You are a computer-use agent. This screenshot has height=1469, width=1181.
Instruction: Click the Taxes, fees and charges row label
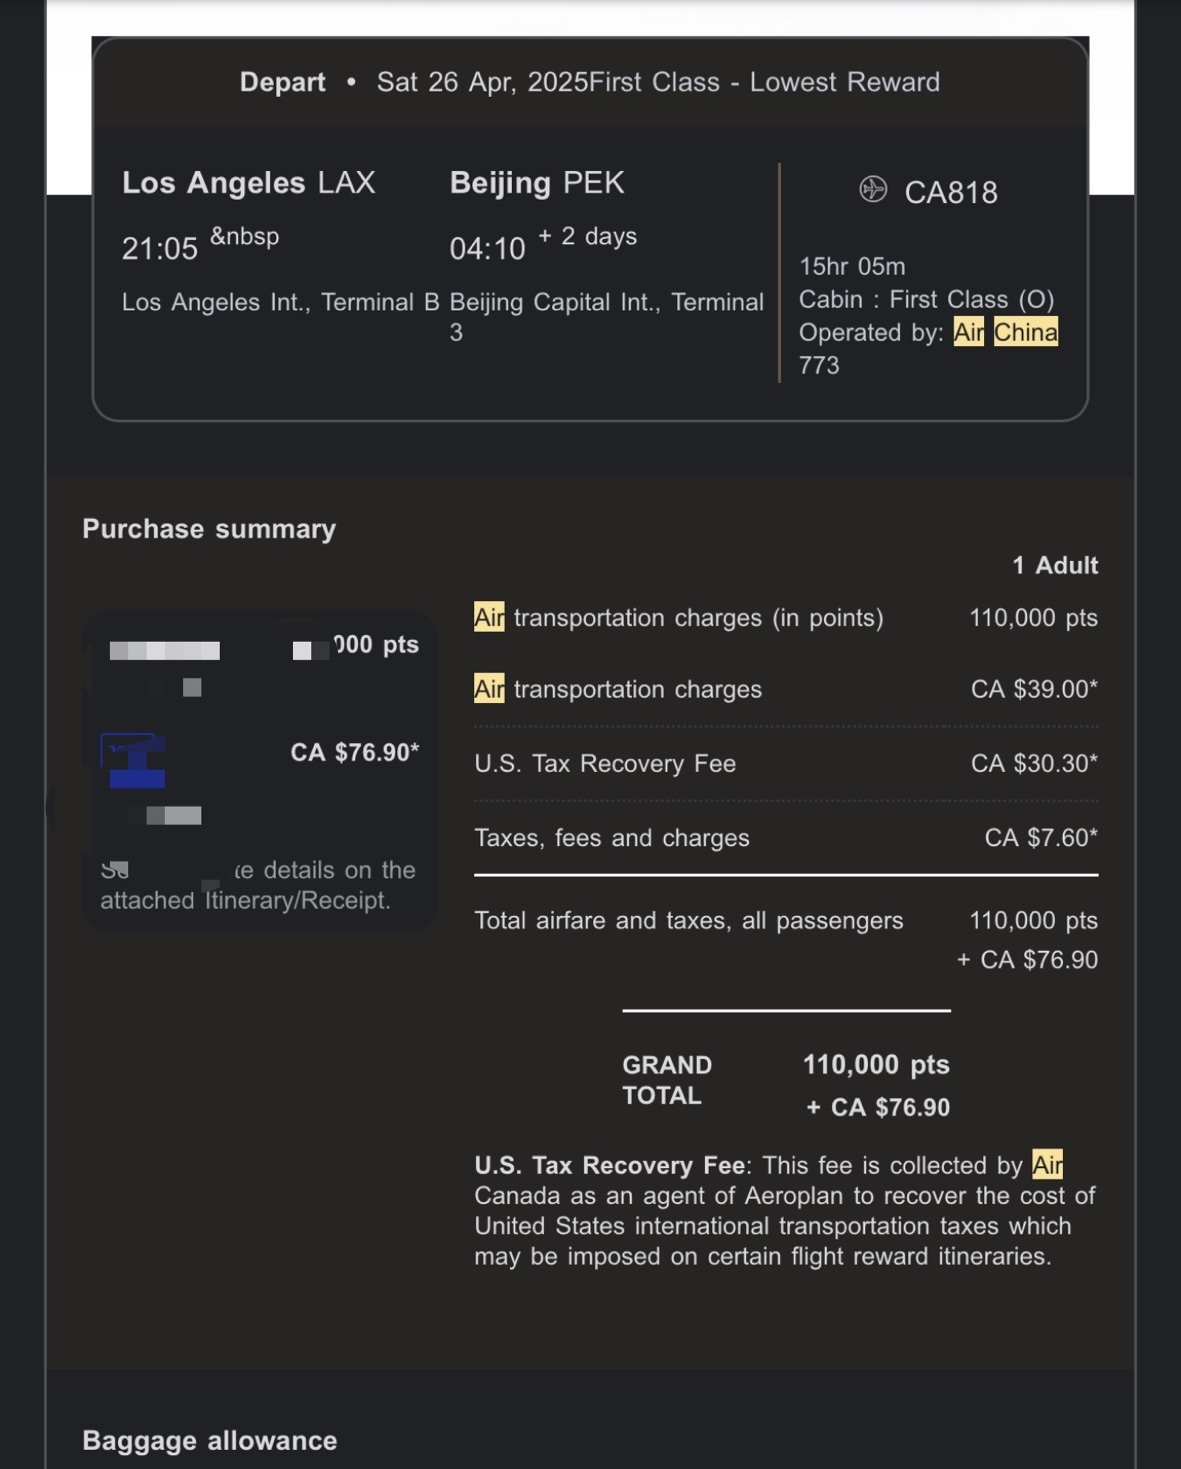pos(612,838)
